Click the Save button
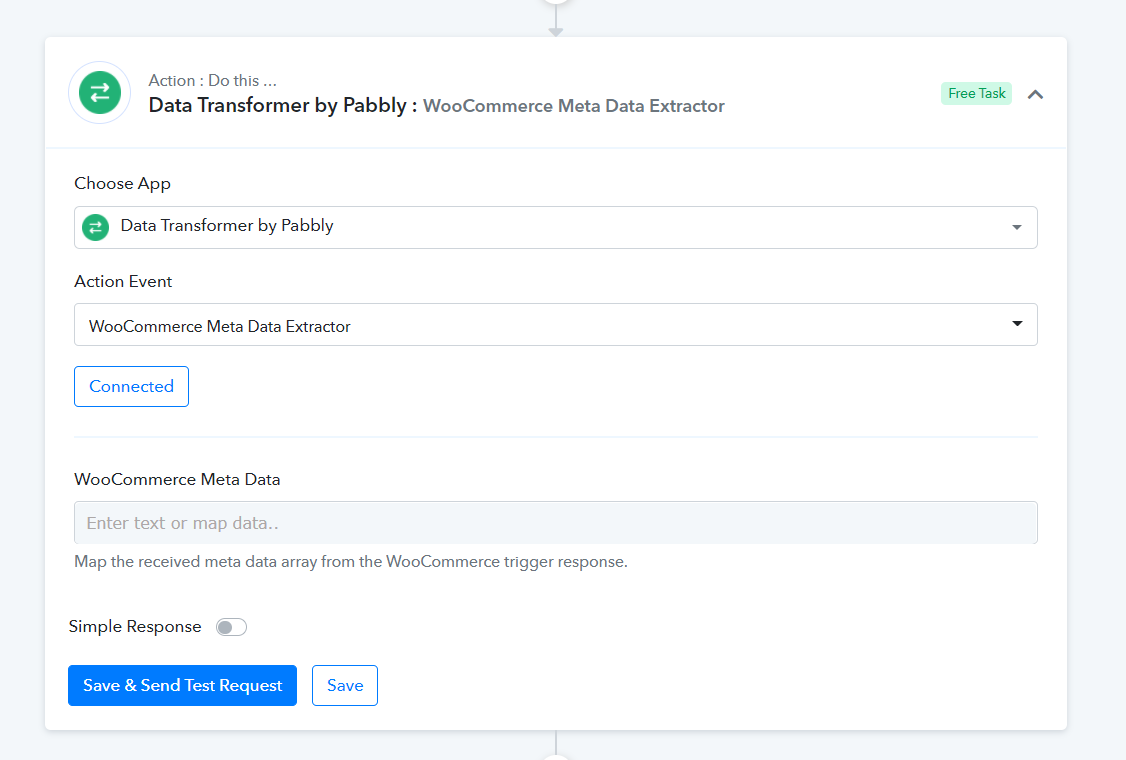Viewport: 1126px width, 760px height. point(345,685)
